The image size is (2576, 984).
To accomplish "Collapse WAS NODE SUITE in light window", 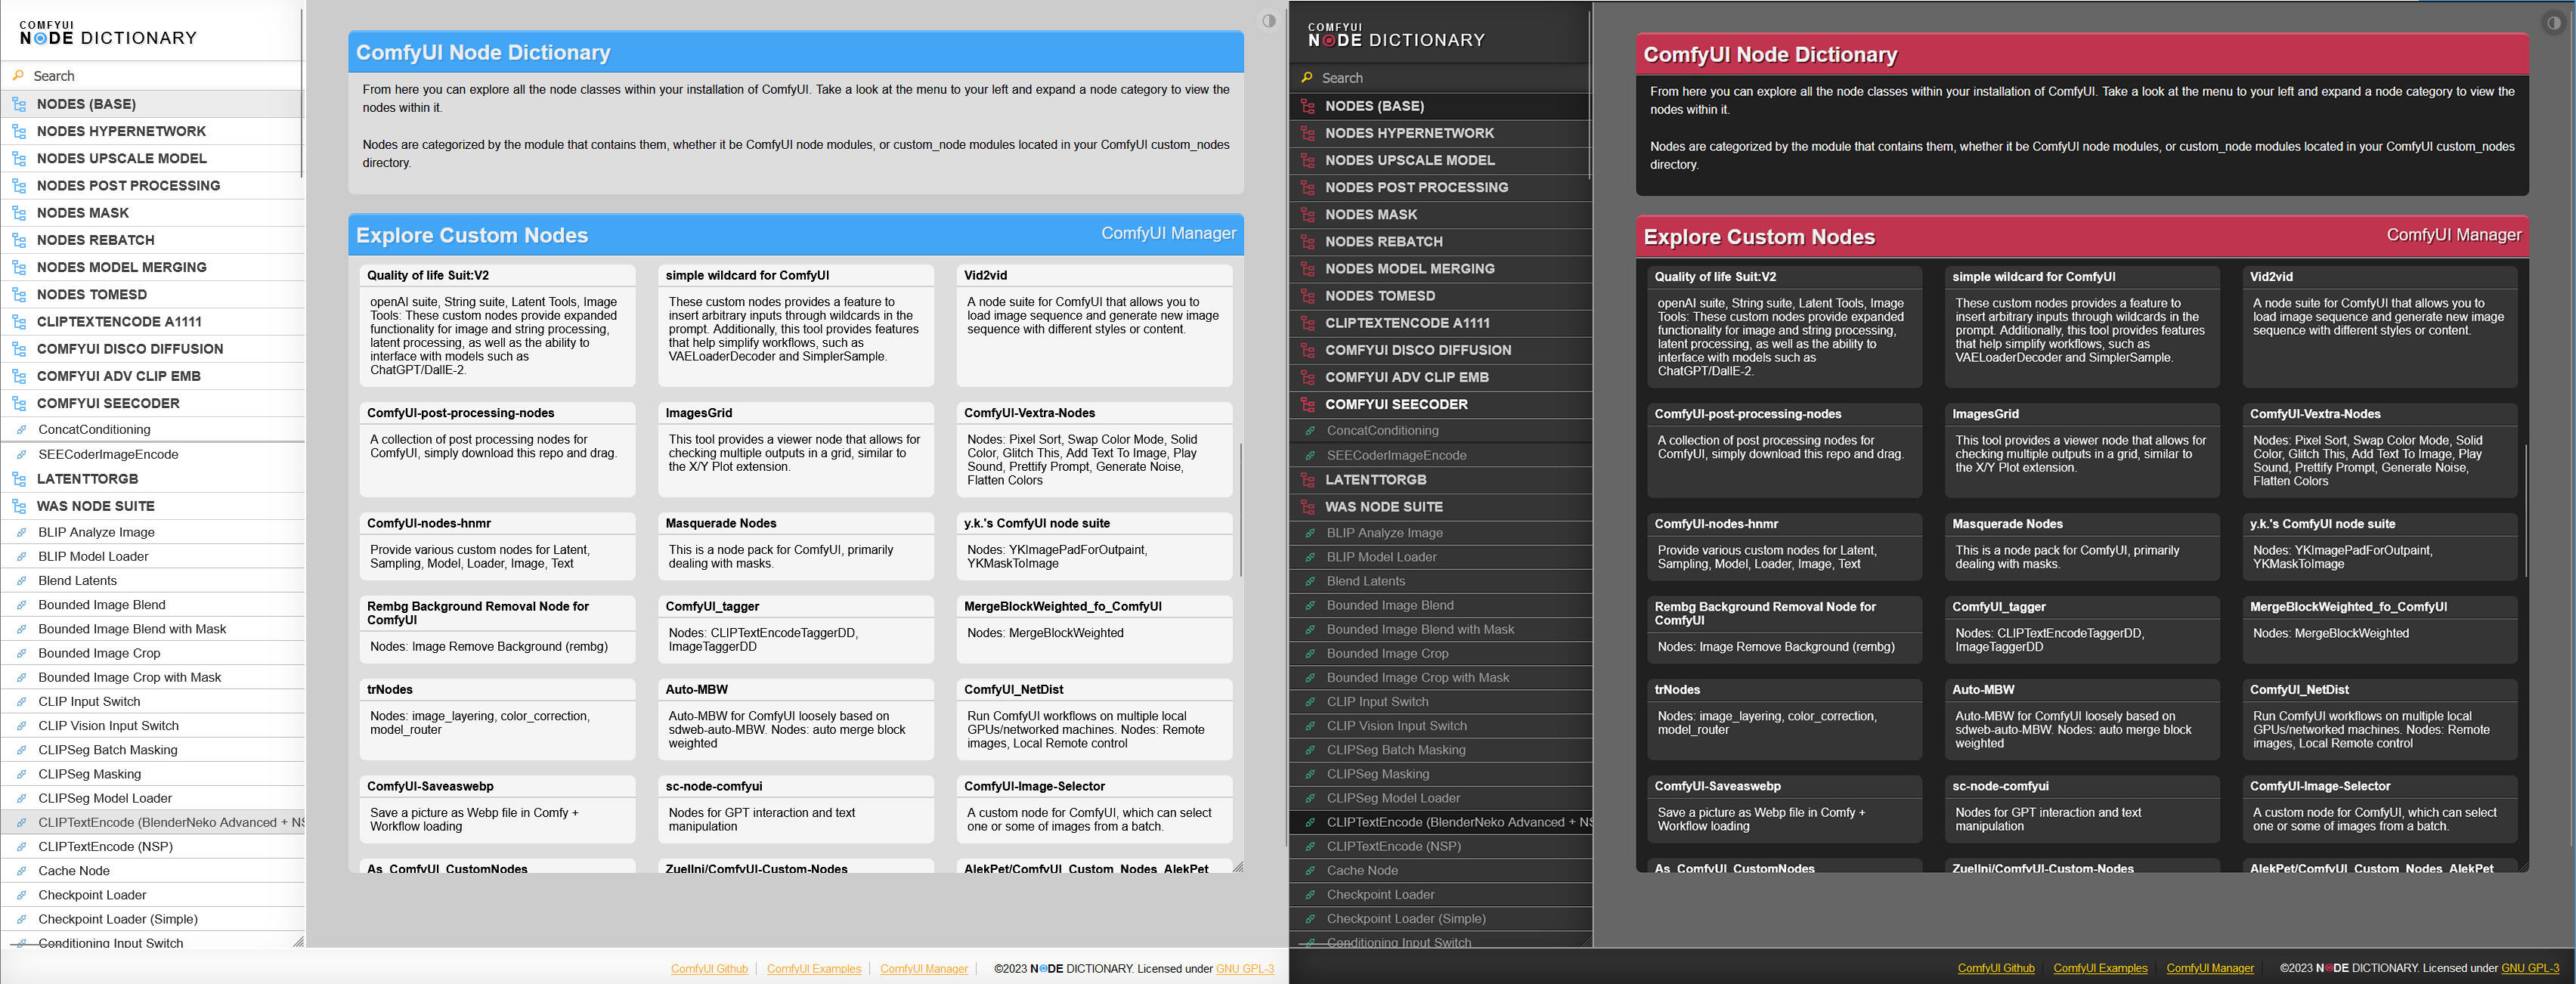I will tap(152, 506).
